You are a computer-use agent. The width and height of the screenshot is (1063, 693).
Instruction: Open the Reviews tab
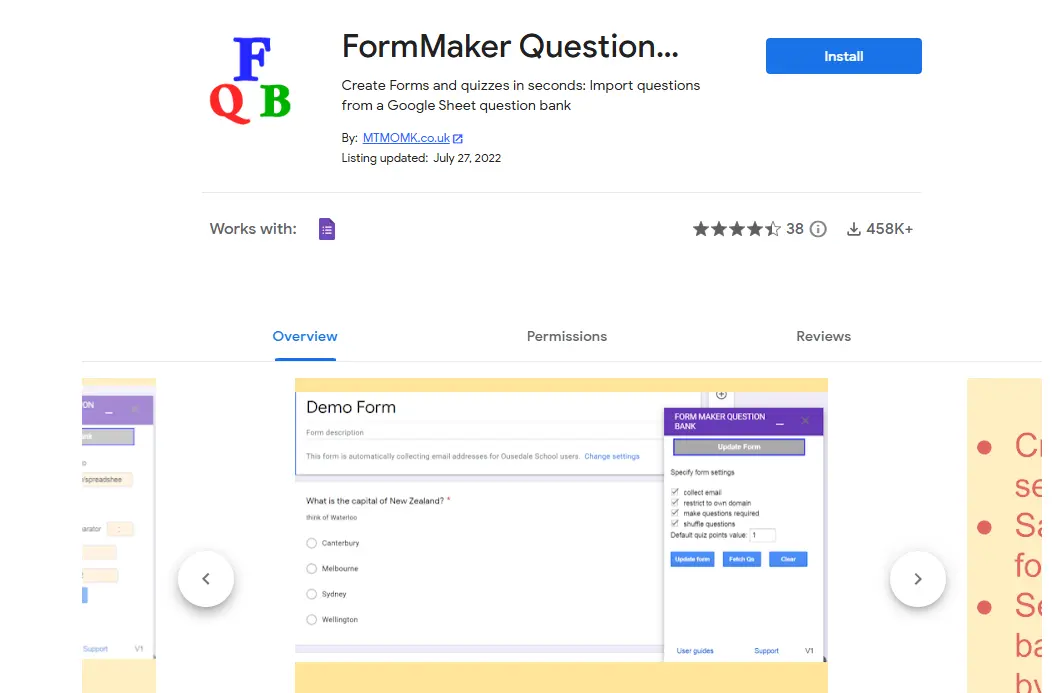coord(823,336)
